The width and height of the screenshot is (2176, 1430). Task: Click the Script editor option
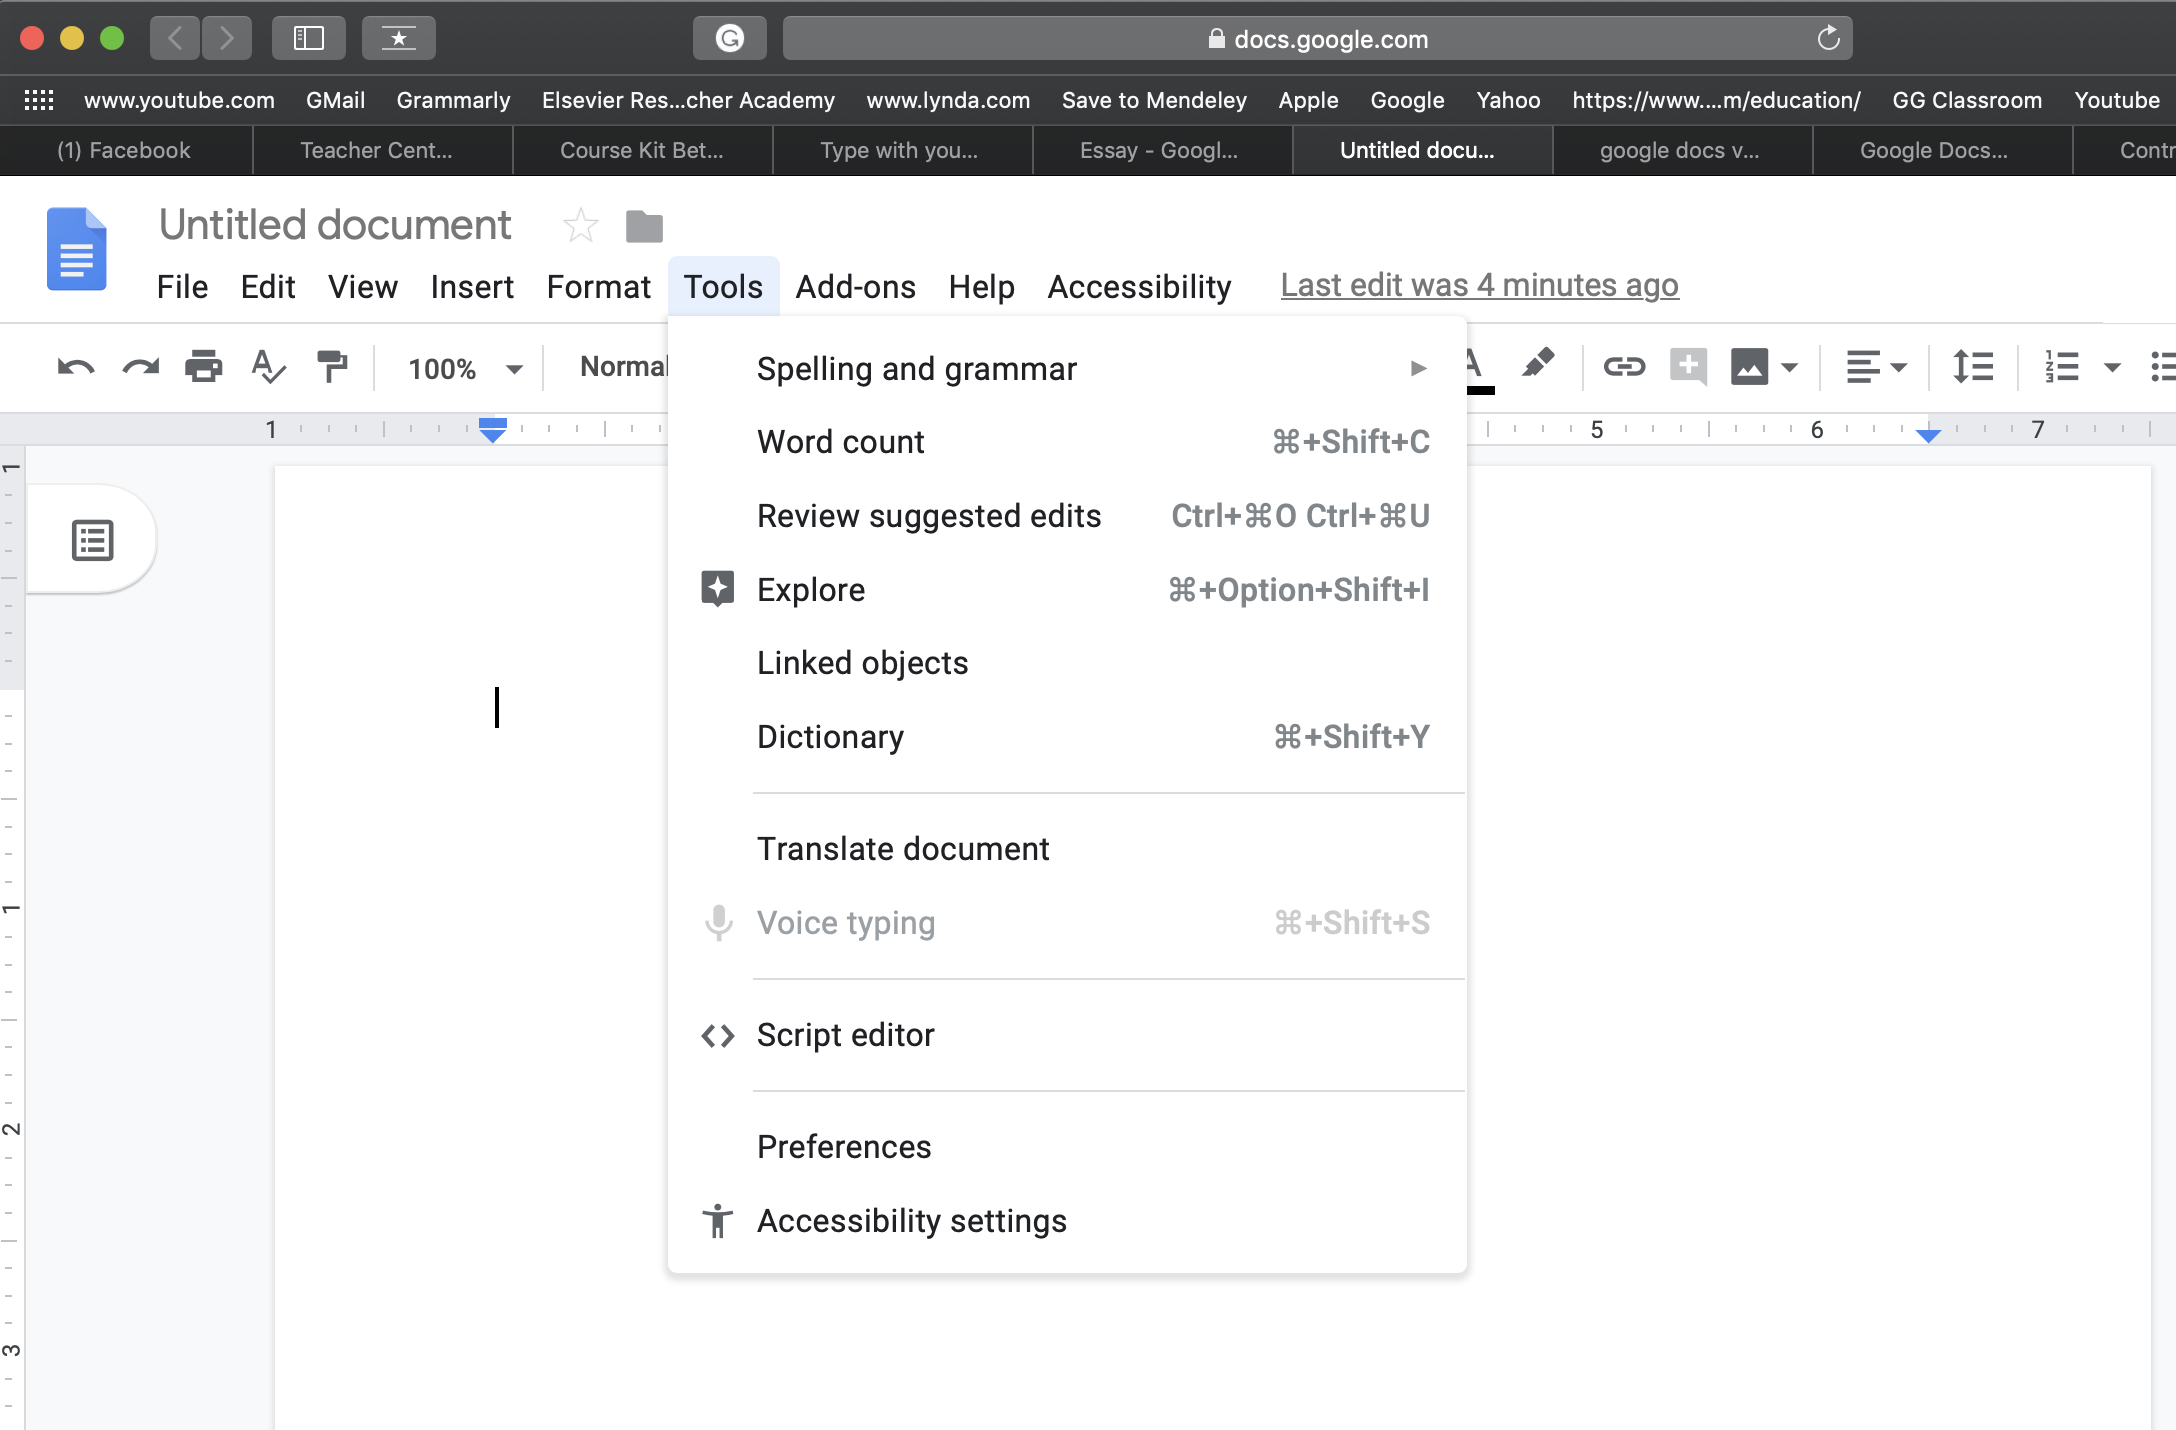846,1034
